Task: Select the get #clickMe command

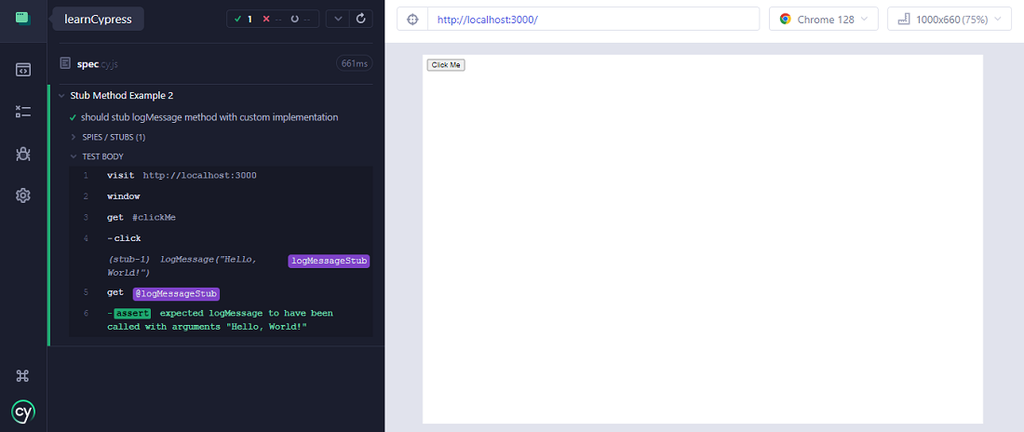Action: (x=220, y=217)
